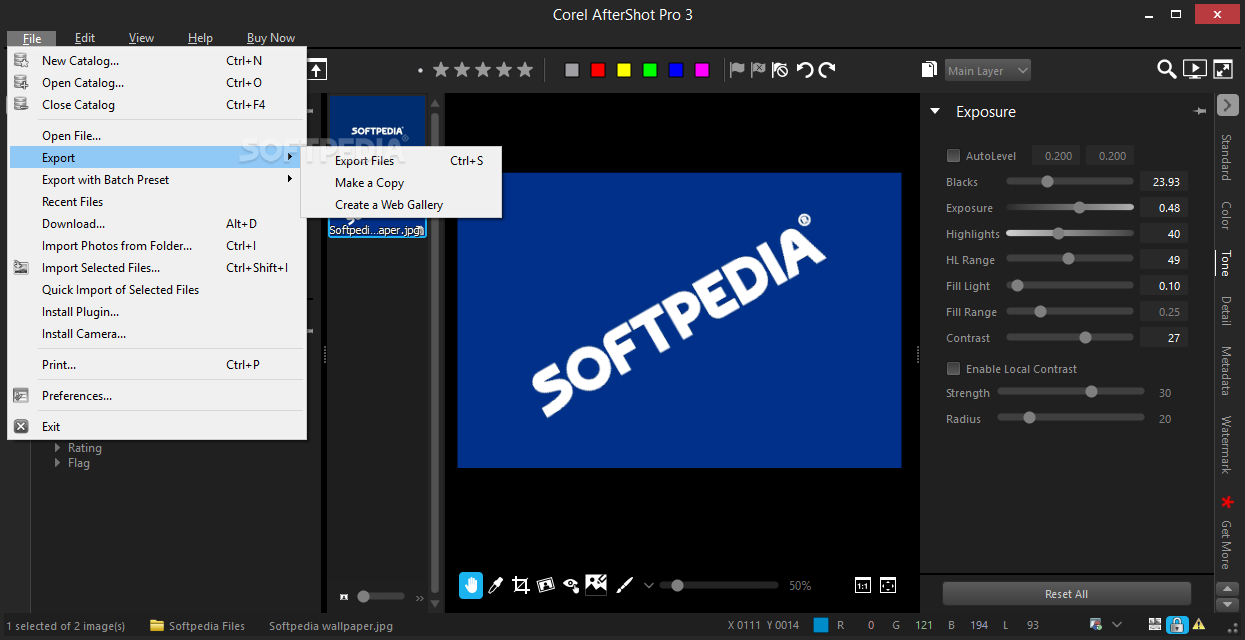The width and height of the screenshot is (1245, 640).
Task: Adjust the thumbnail size slider
Action: [x=380, y=597]
